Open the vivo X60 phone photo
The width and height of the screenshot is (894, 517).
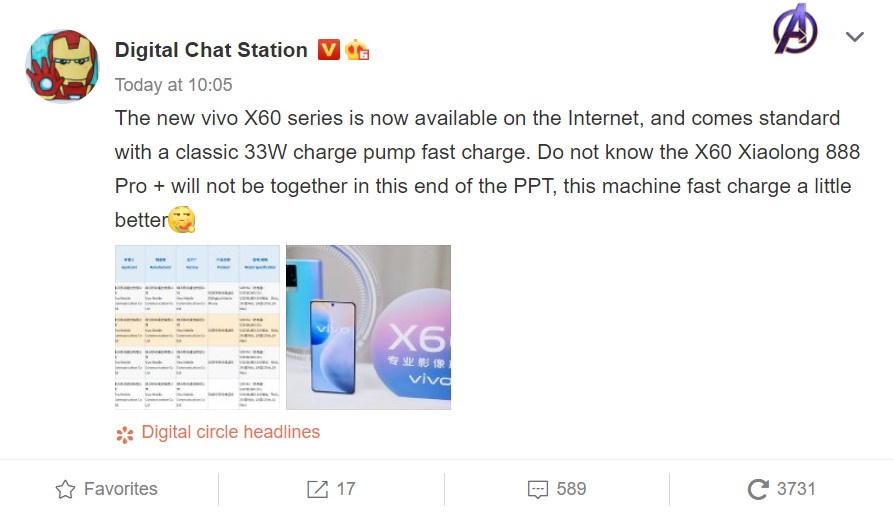point(368,327)
